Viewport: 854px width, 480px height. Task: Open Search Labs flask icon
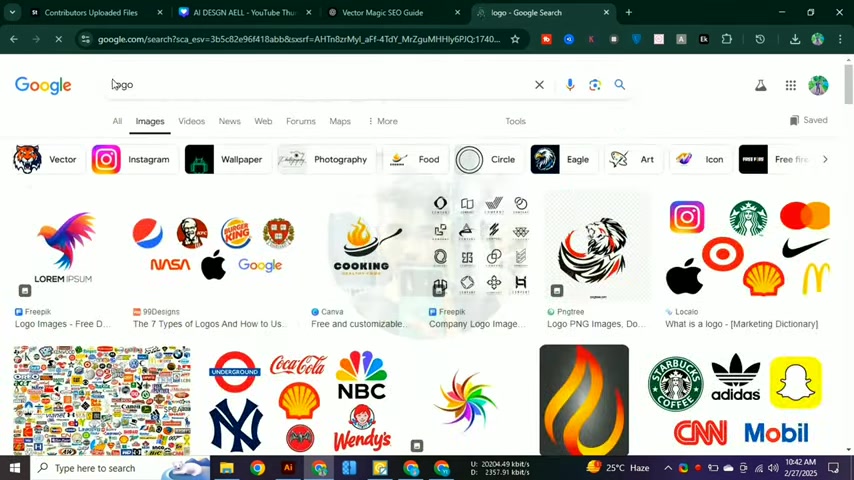761,85
